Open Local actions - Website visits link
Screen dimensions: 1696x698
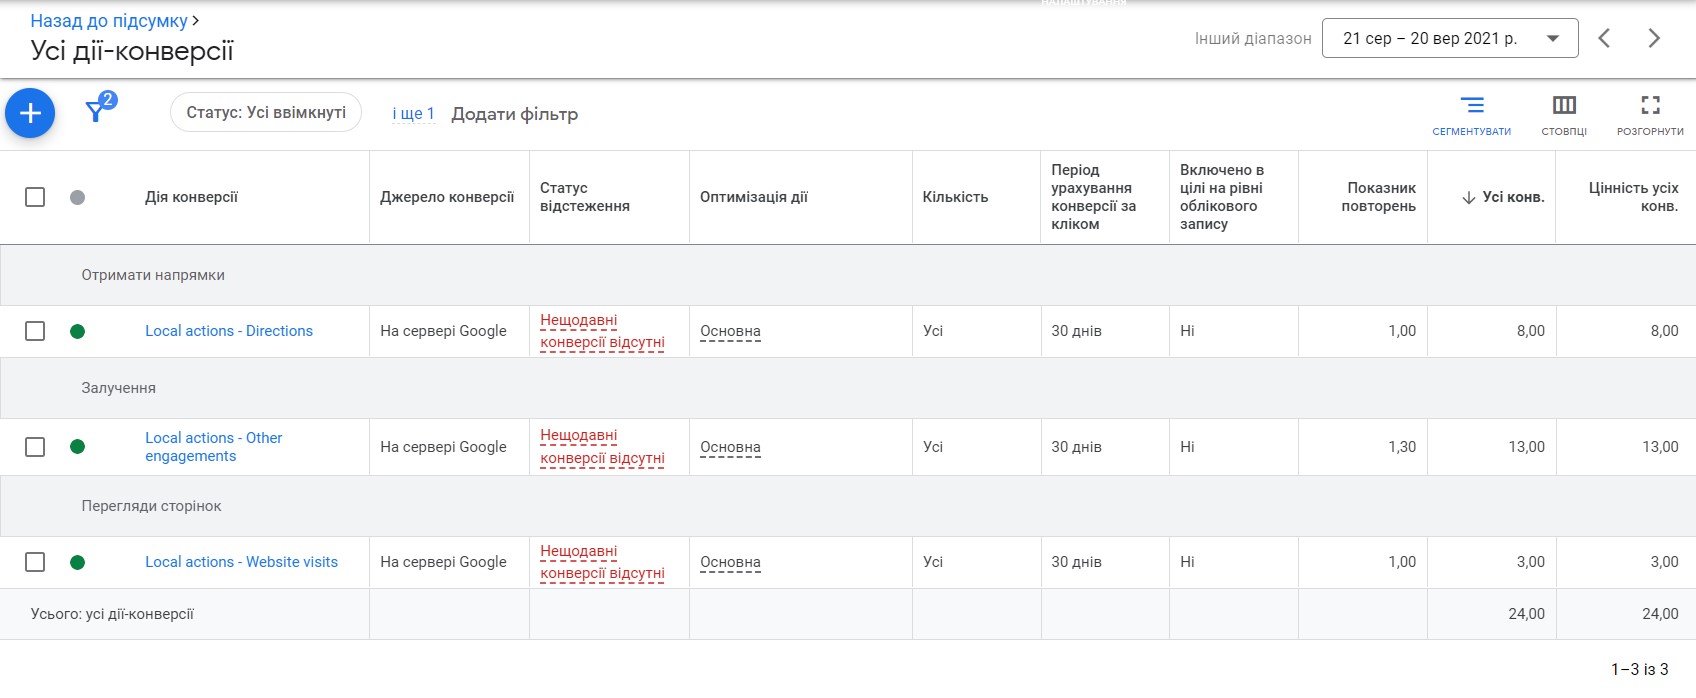point(241,562)
